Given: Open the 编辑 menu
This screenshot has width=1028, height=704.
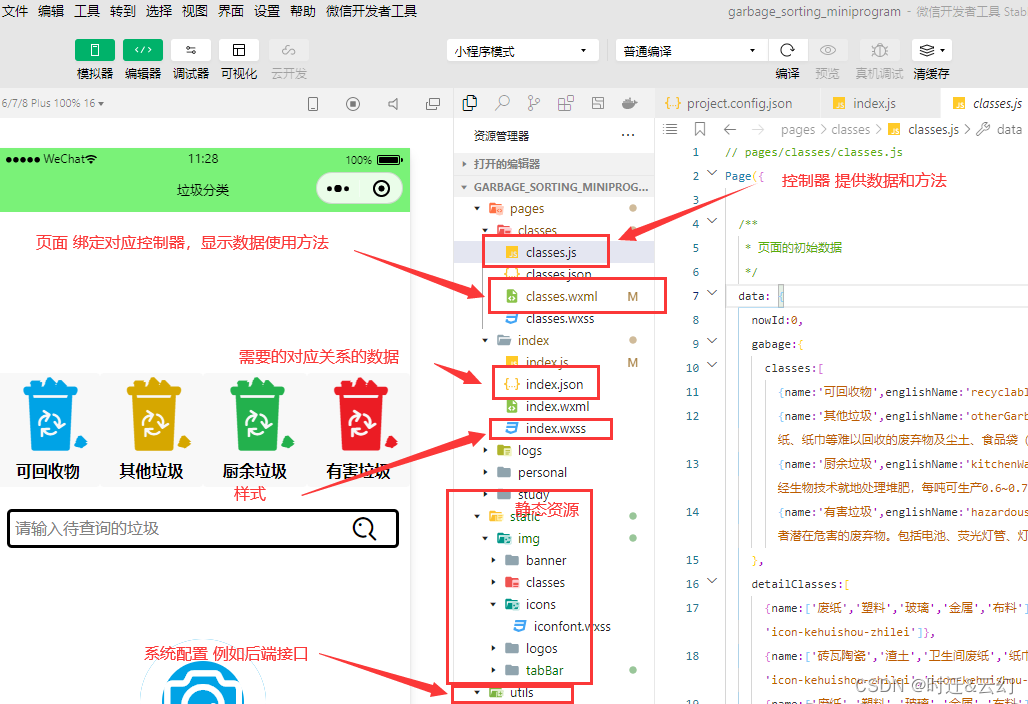Looking at the screenshot, I should [50, 11].
